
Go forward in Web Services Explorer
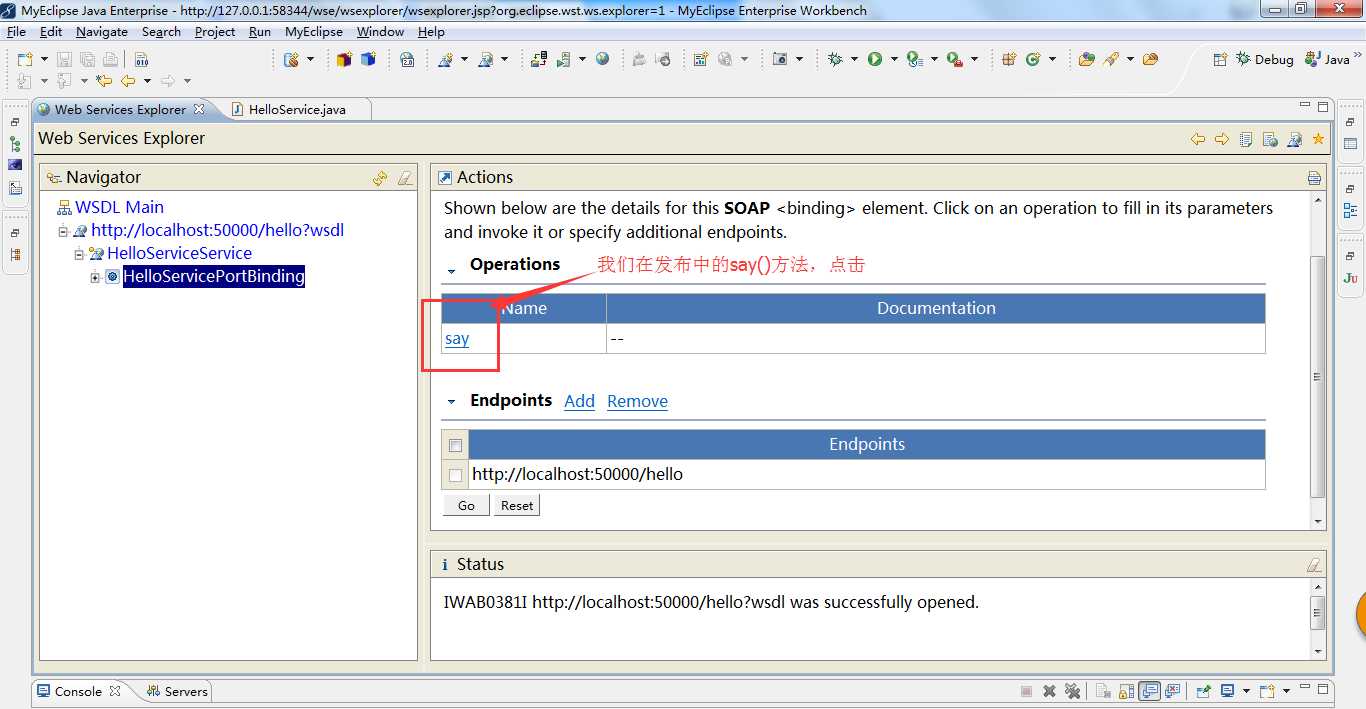[x=1222, y=139]
